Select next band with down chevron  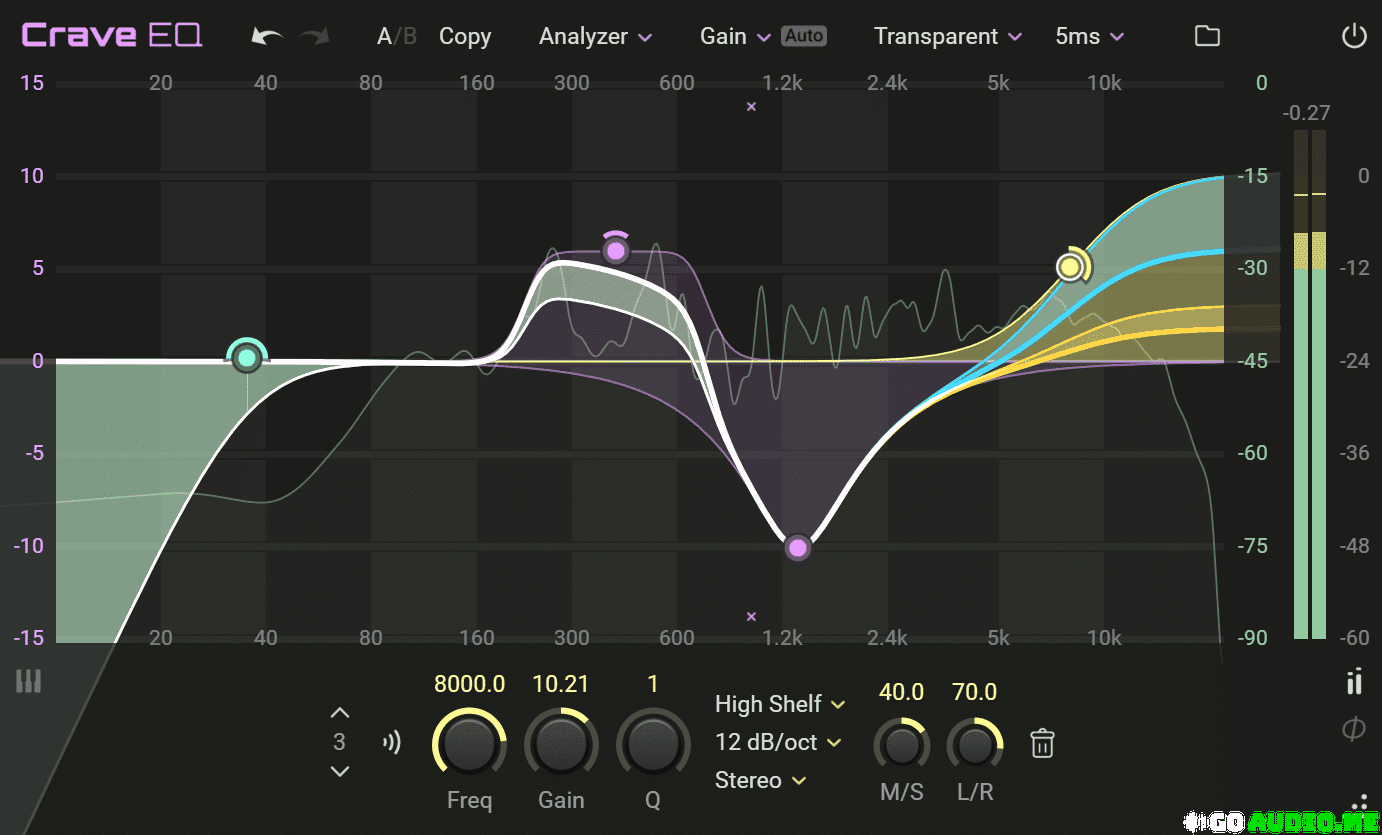[x=340, y=771]
